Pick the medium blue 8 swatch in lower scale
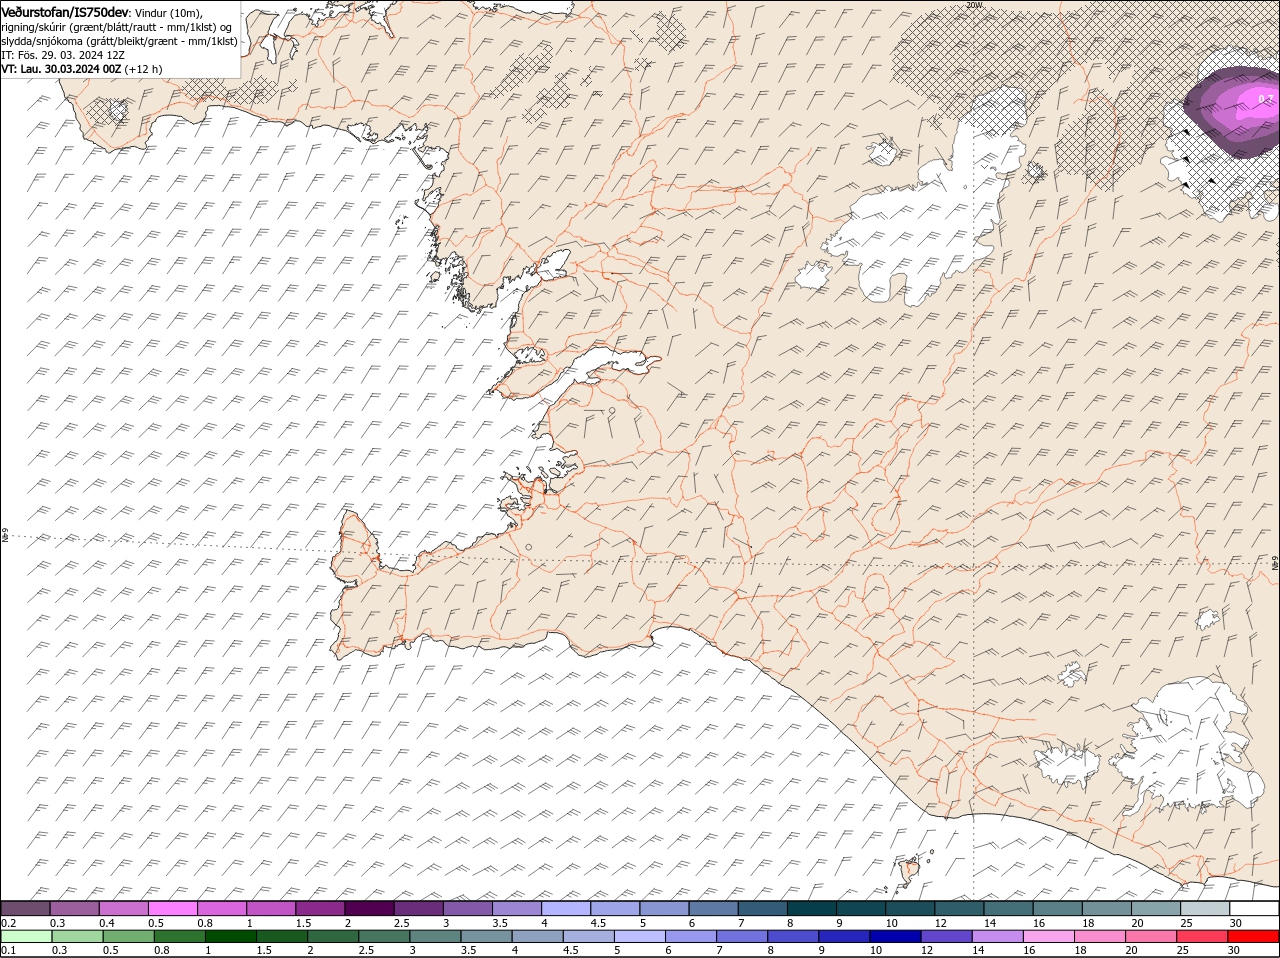This screenshot has width=1280, height=958. point(794,936)
